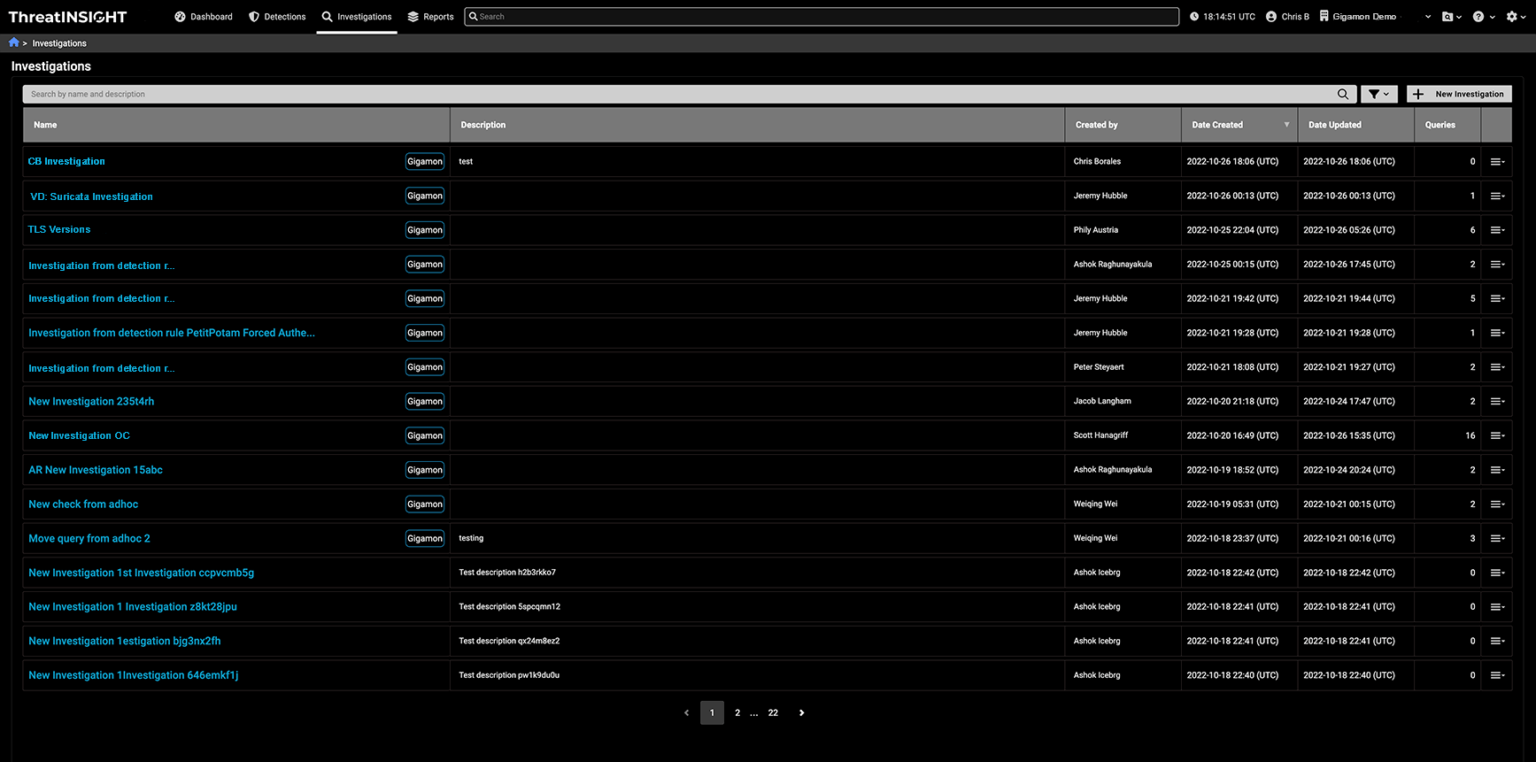
Task: Go to page 2 of investigations
Action: [737, 712]
